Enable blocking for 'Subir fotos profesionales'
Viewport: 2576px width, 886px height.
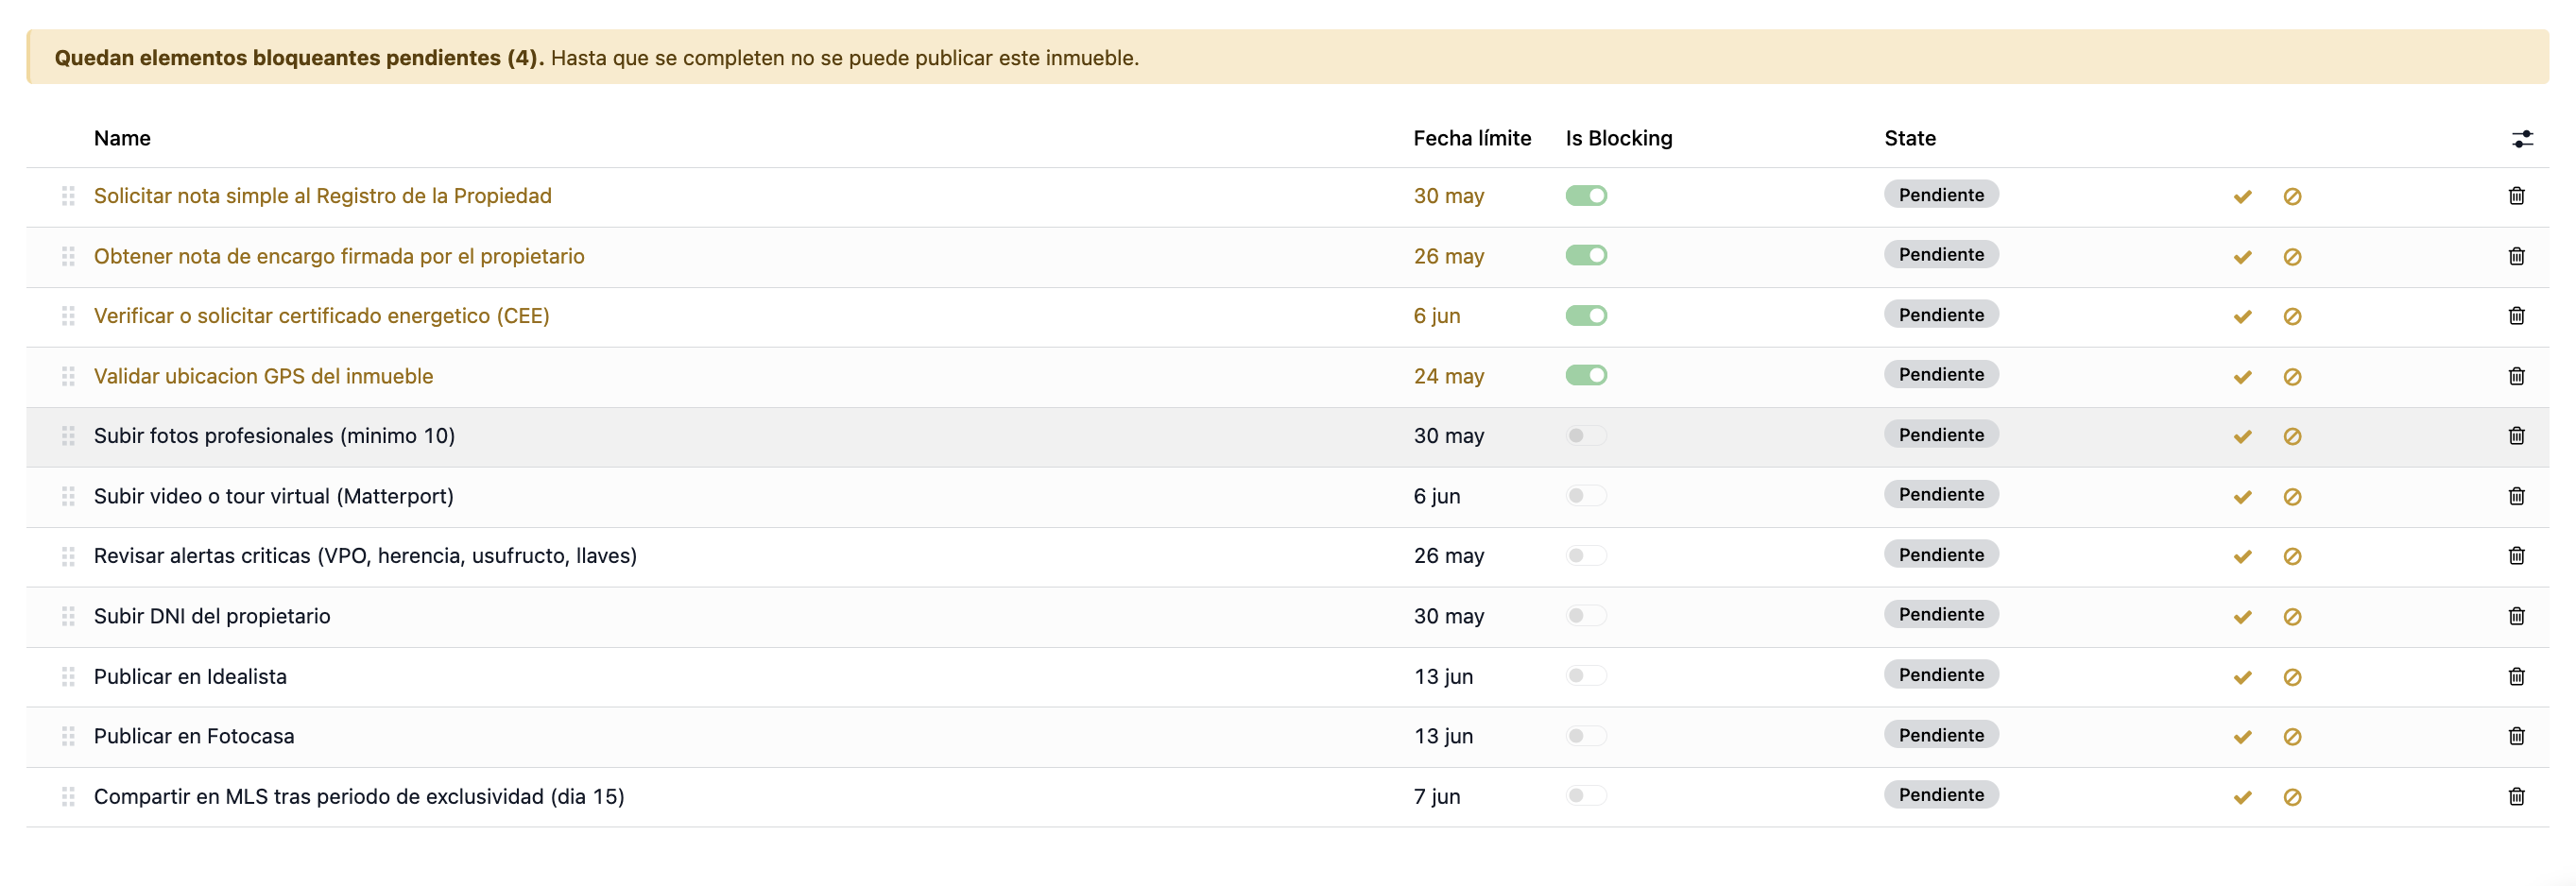(1586, 435)
